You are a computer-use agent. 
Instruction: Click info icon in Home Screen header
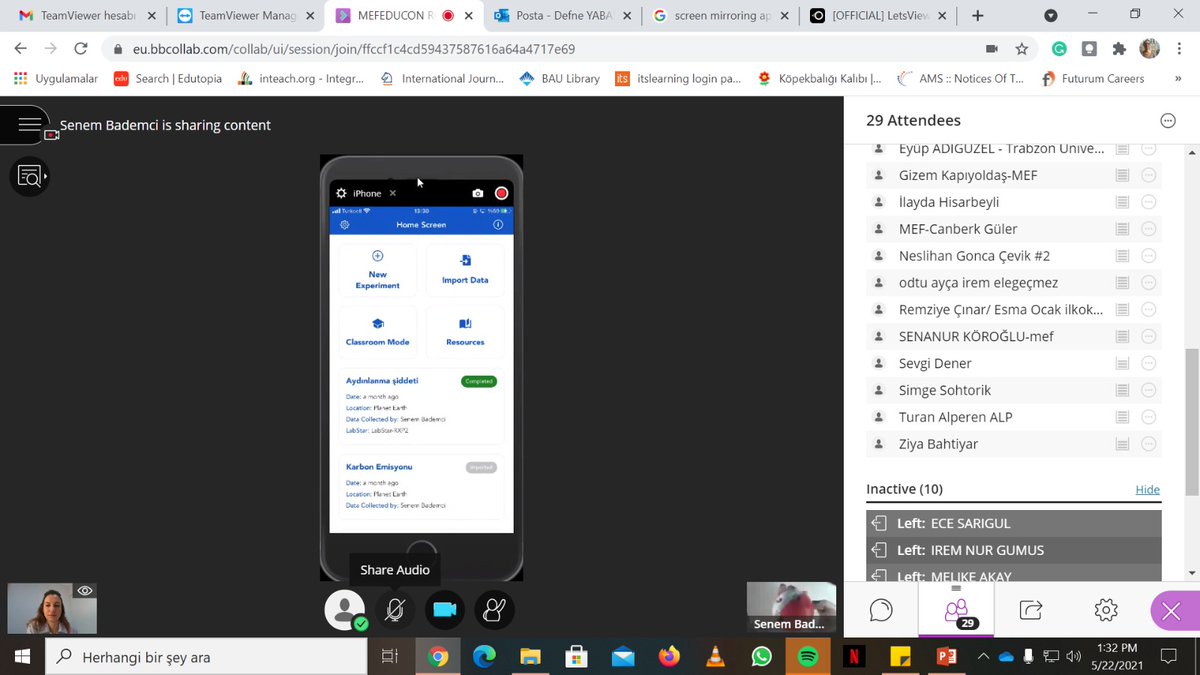(498, 225)
